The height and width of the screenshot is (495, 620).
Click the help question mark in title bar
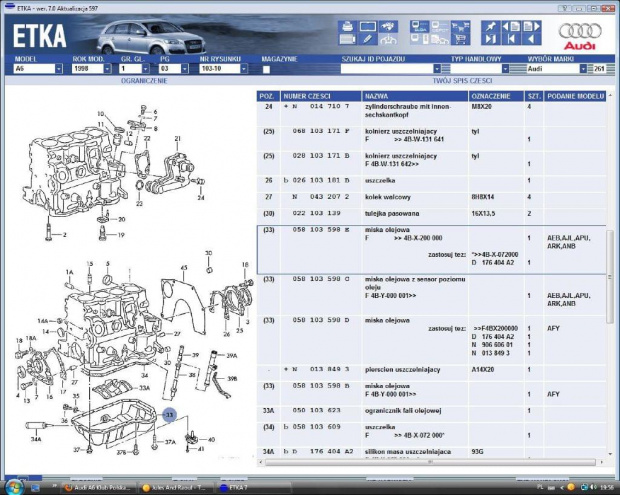pyautogui.click(x=565, y=8)
